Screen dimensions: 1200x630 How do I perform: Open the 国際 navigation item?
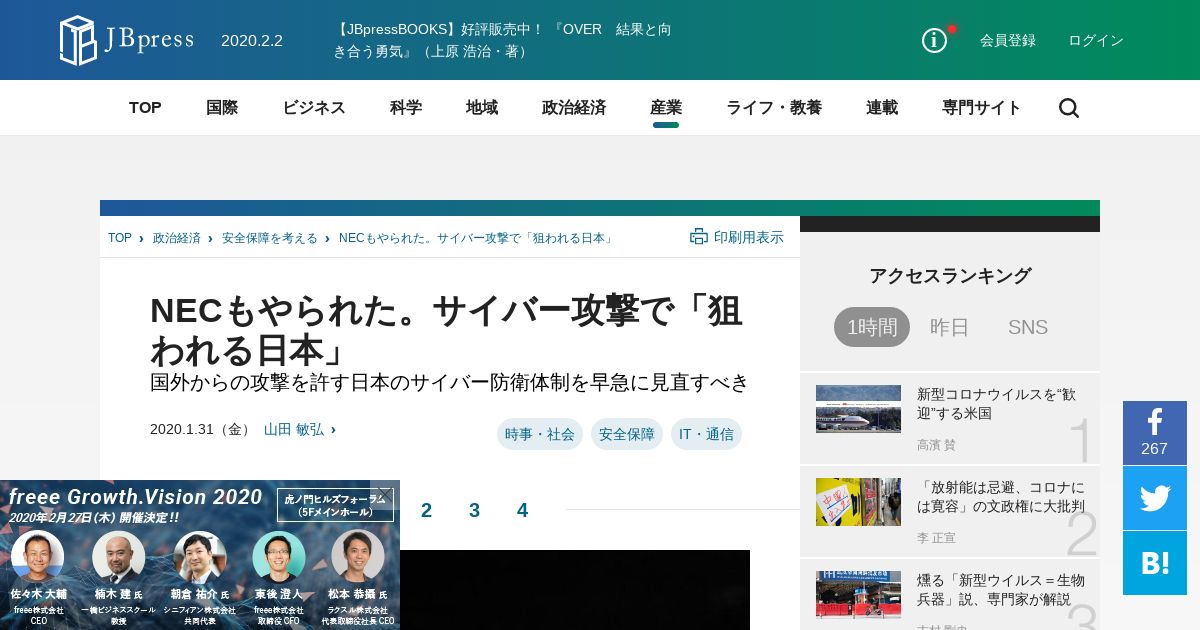[x=222, y=108]
